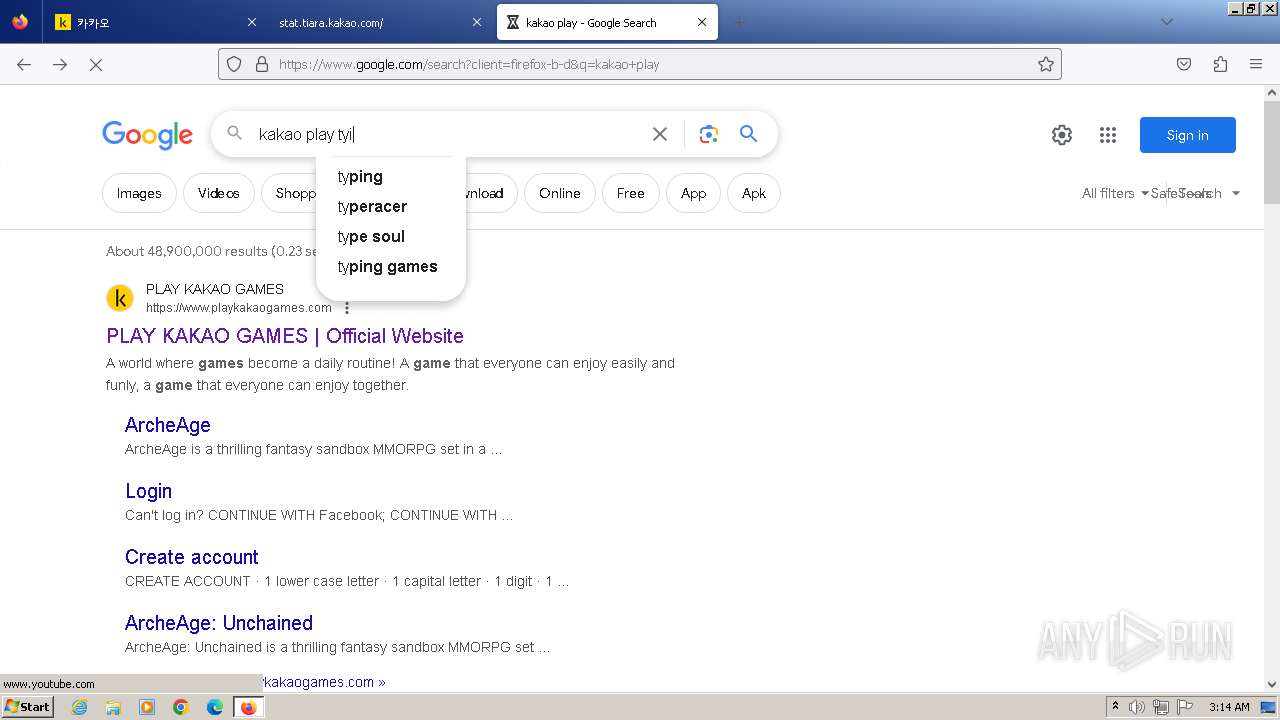Image resolution: width=1280 pixels, height=720 pixels.
Task: Open a new tab with plus button
Action: 739,22
